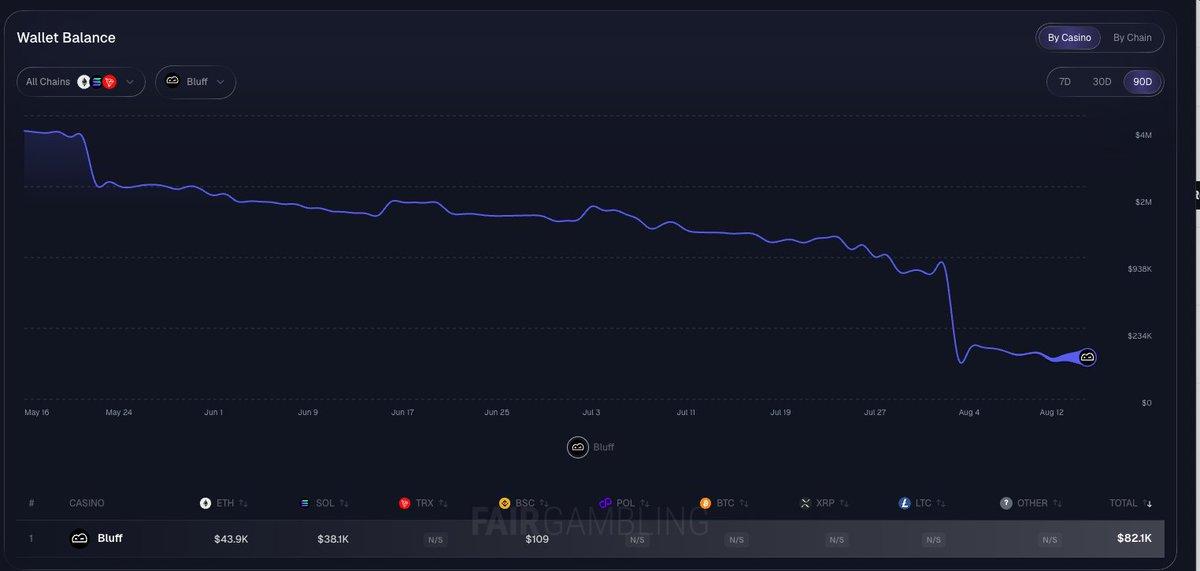Click the Tron icon in table header

pos(405,503)
